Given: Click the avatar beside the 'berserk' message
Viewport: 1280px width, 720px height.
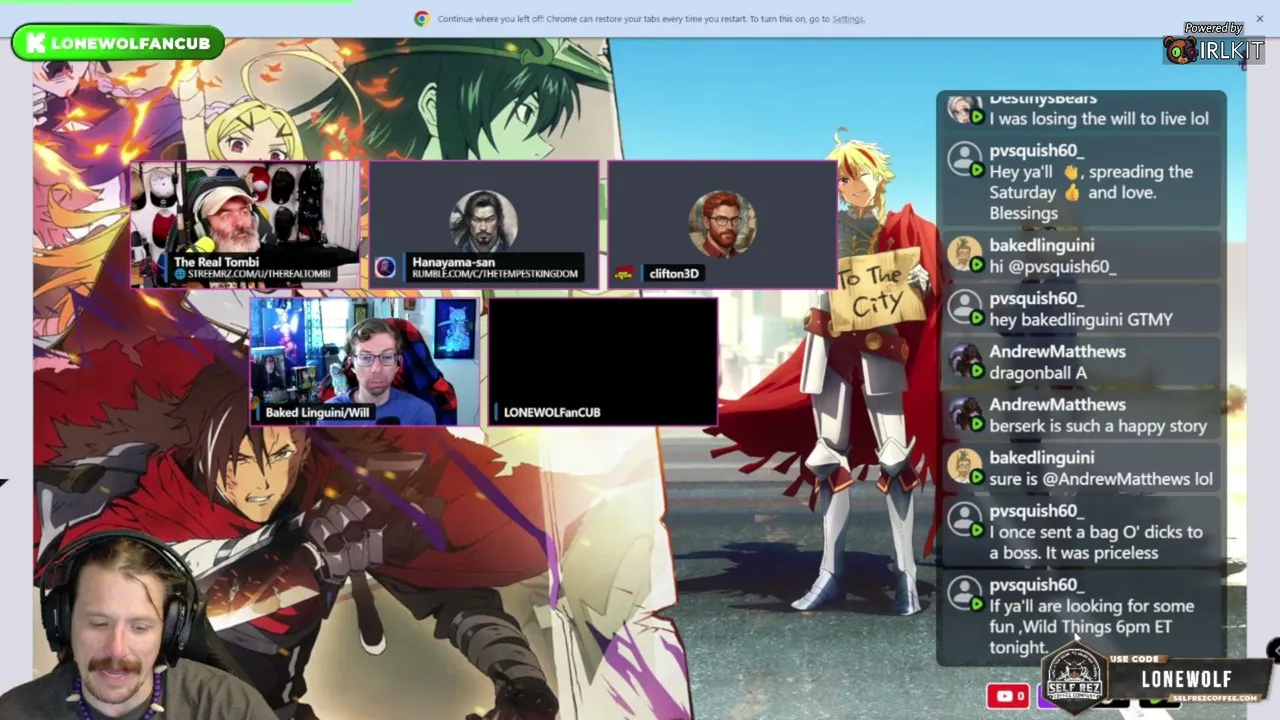Looking at the screenshot, I should pyautogui.click(x=965, y=414).
